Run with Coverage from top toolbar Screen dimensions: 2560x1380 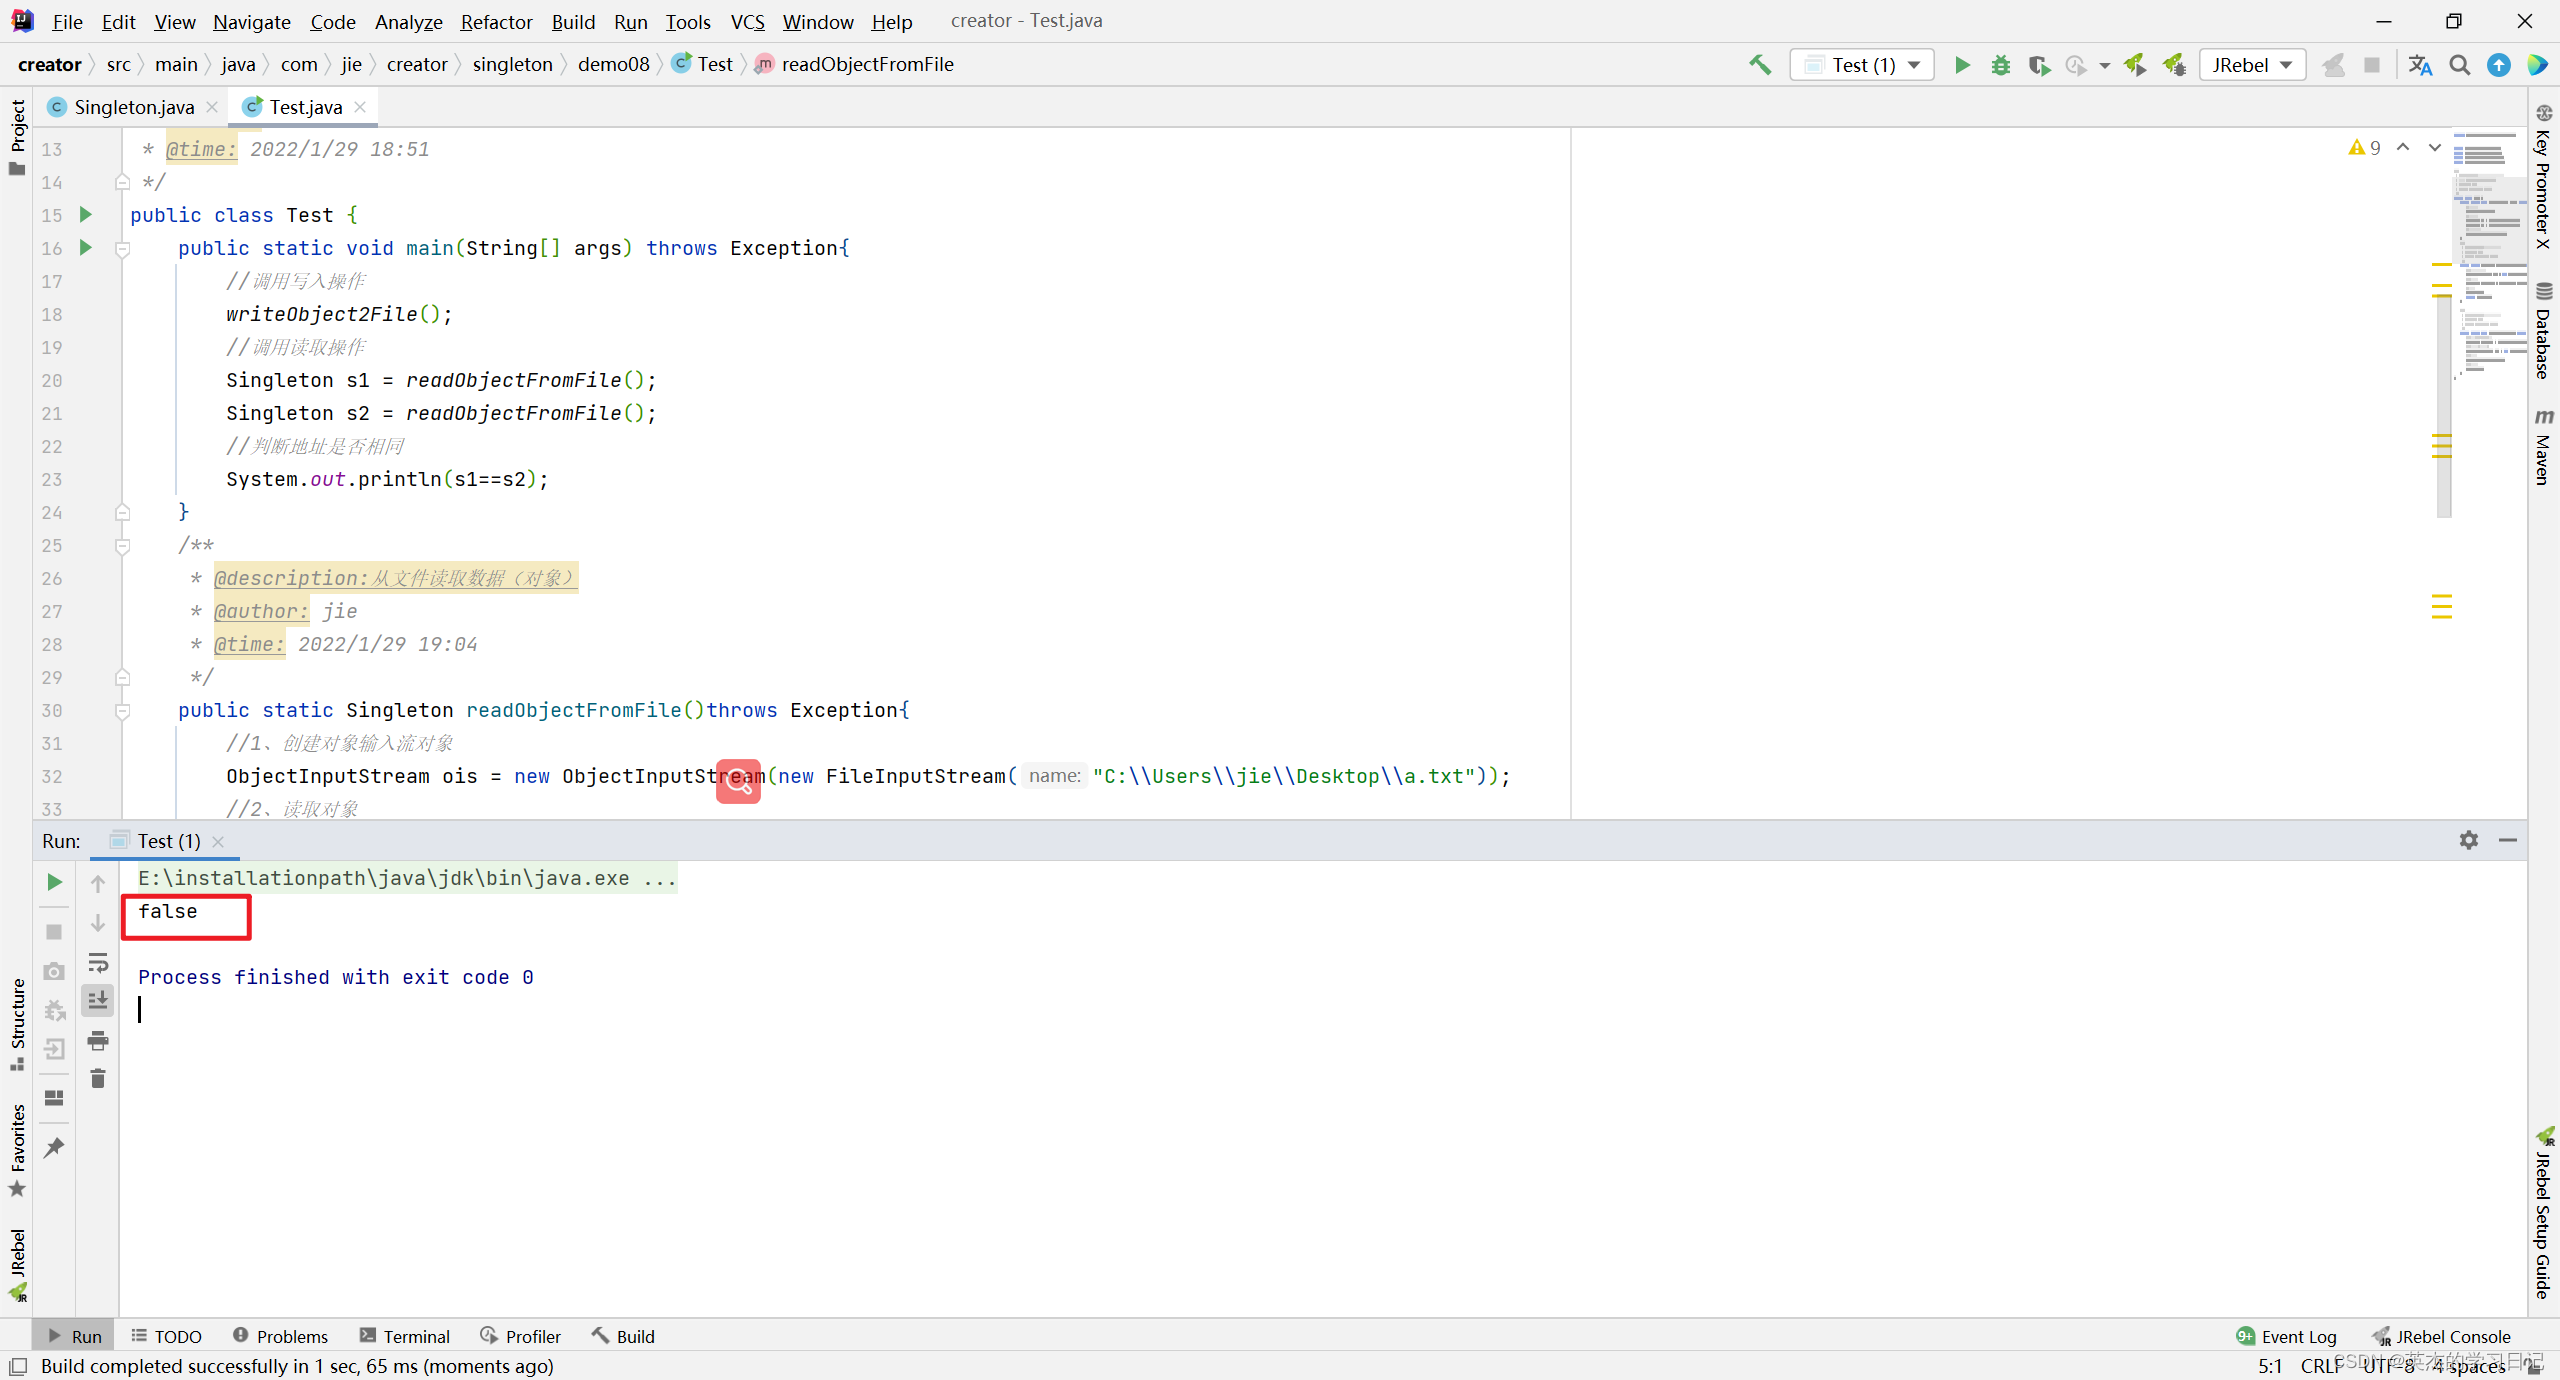click(2038, 65)
